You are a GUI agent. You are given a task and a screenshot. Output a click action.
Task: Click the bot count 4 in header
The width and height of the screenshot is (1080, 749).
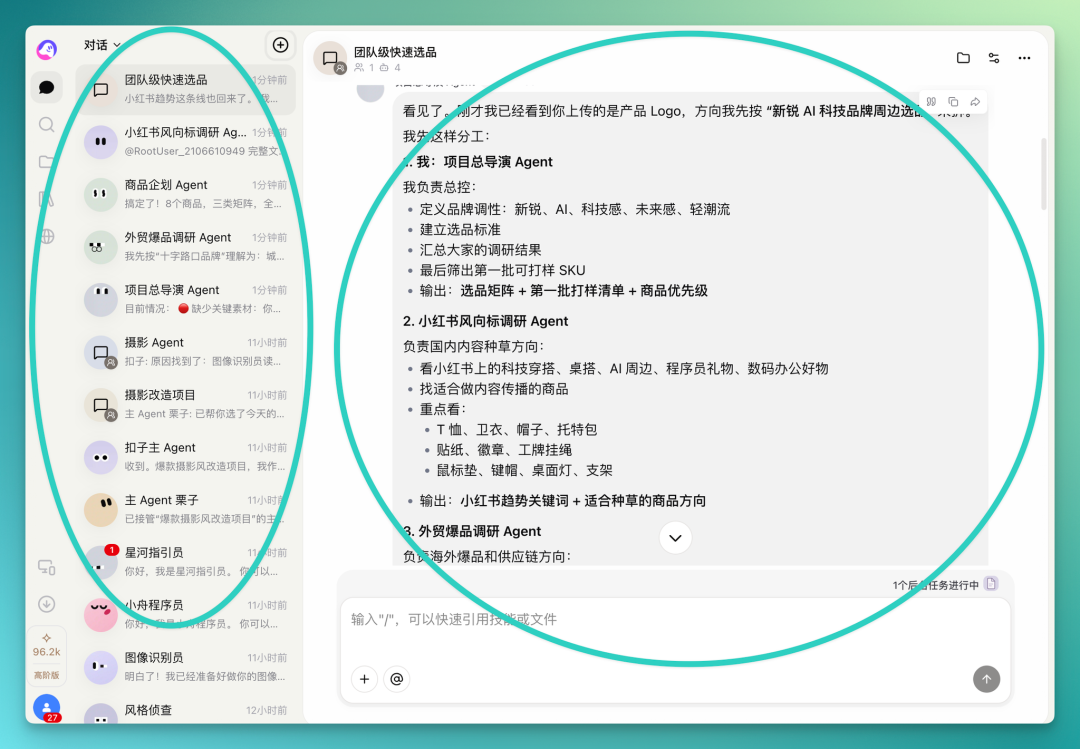[390, 68]
